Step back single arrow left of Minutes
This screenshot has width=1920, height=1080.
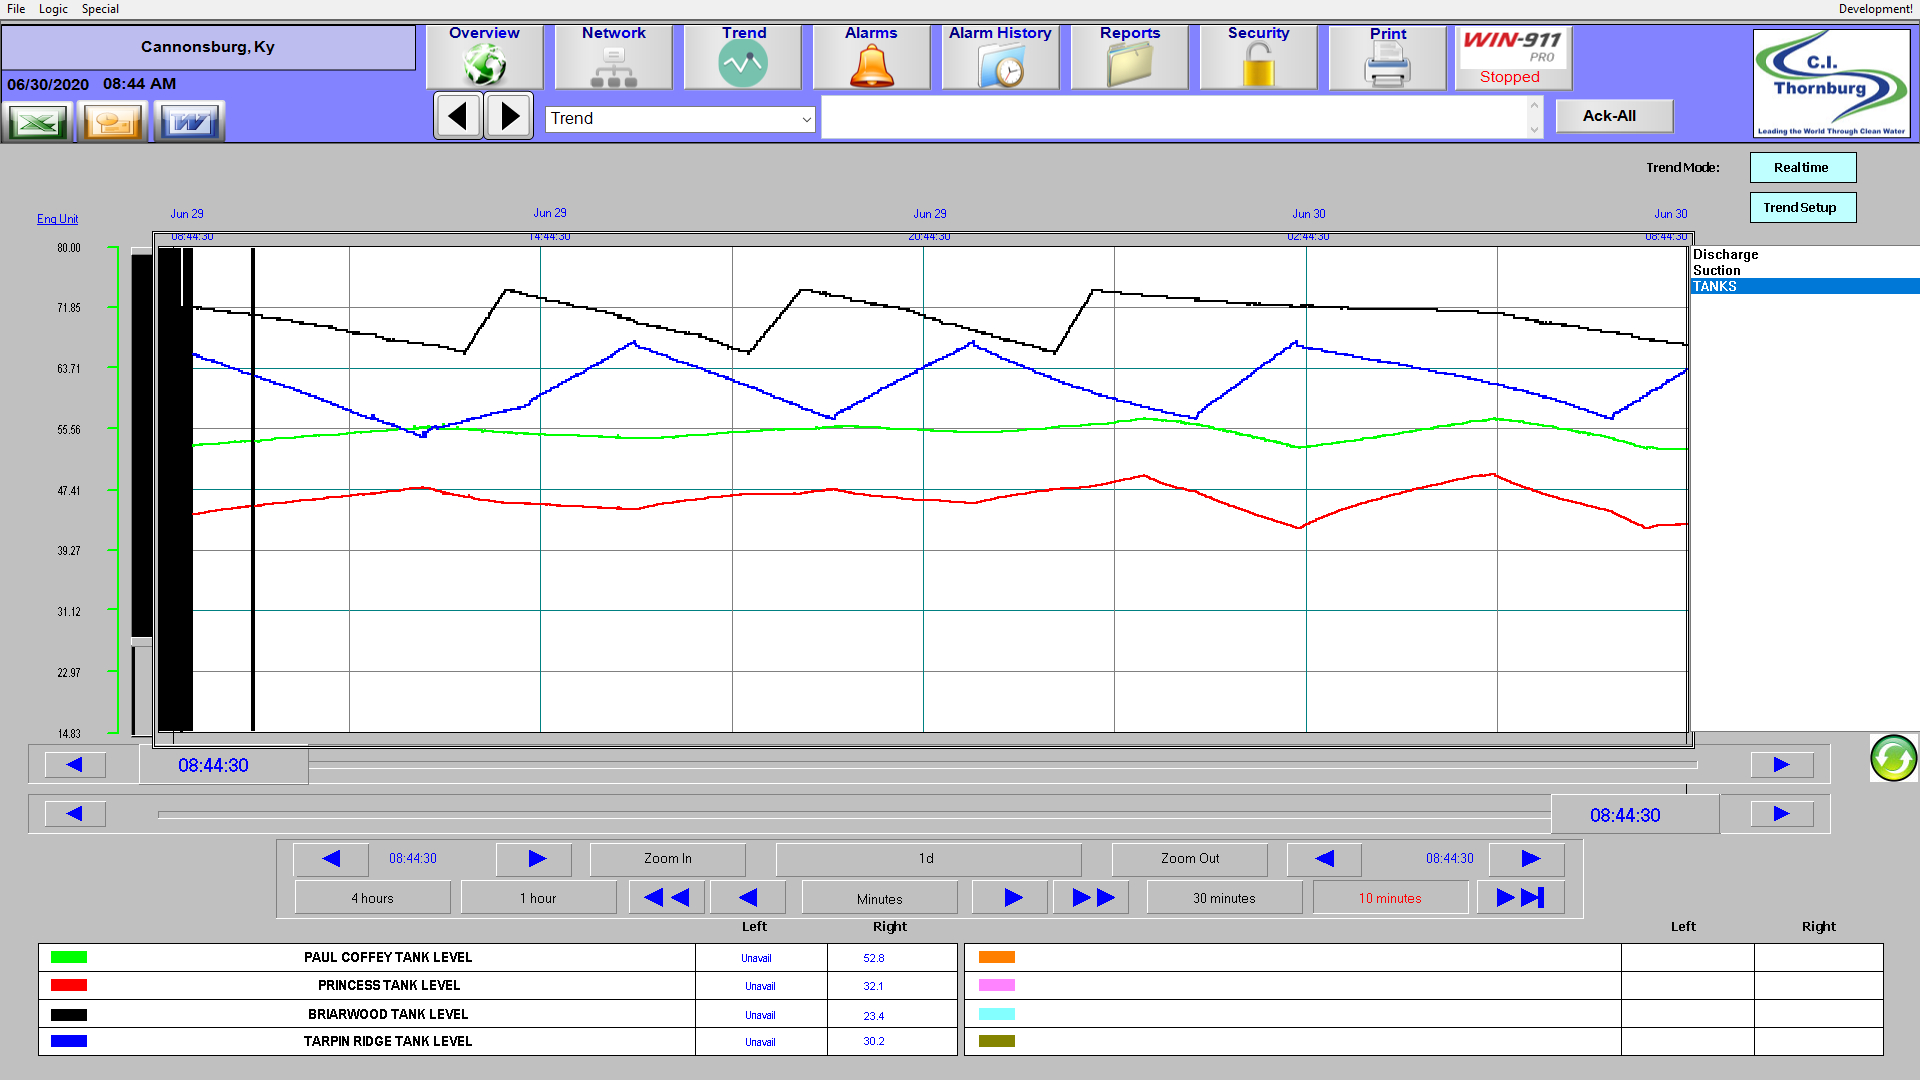pyautogui.click(x=748, y=898)
